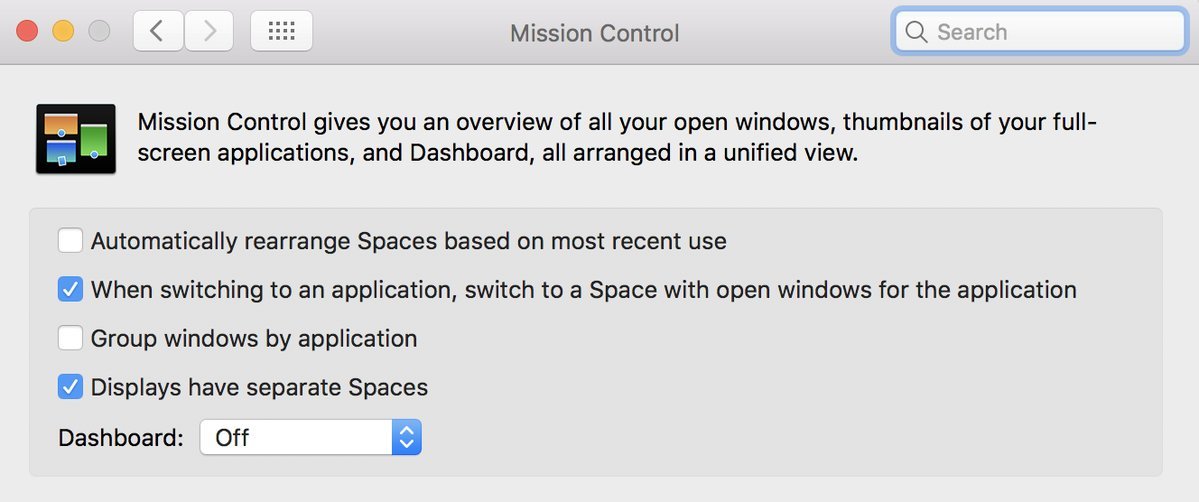Click the forward navigation arrow

[209, 31]
